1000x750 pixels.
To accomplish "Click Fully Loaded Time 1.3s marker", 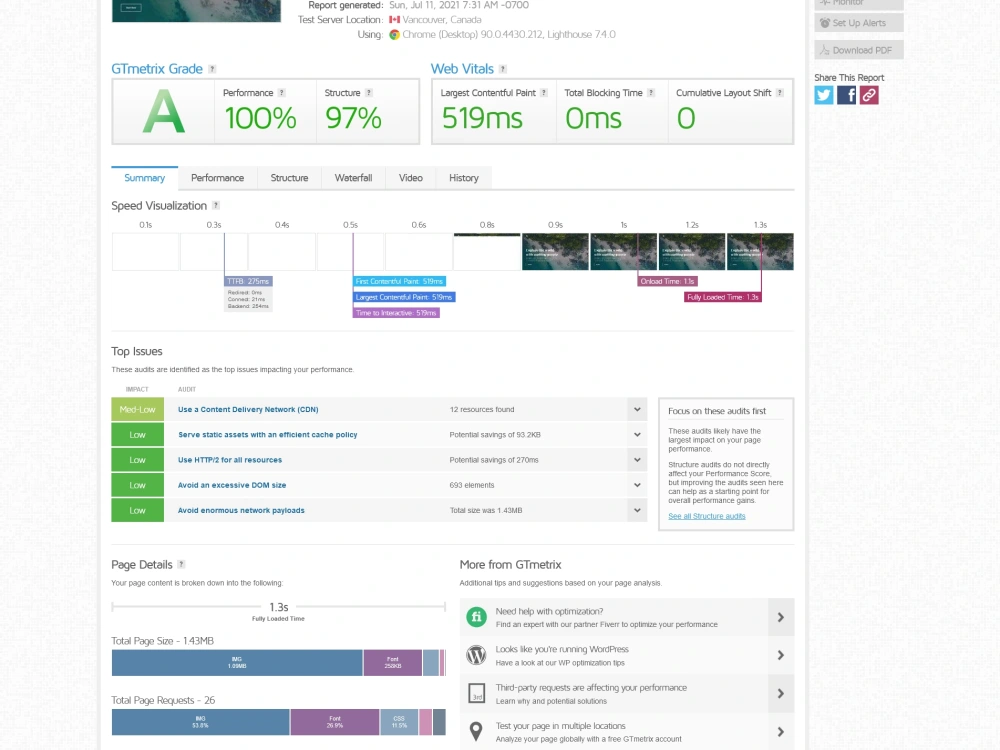I will (x=723, y=297).
